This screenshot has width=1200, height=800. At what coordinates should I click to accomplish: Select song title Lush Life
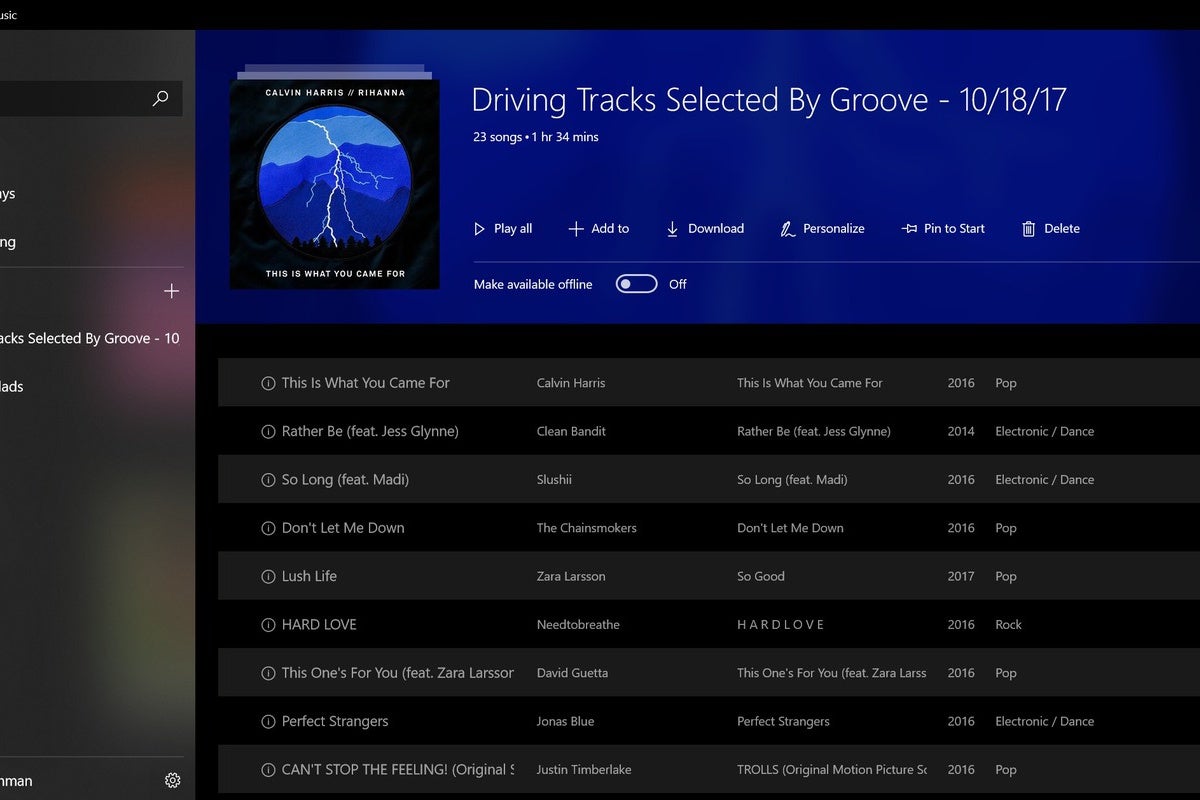(309, 577)
